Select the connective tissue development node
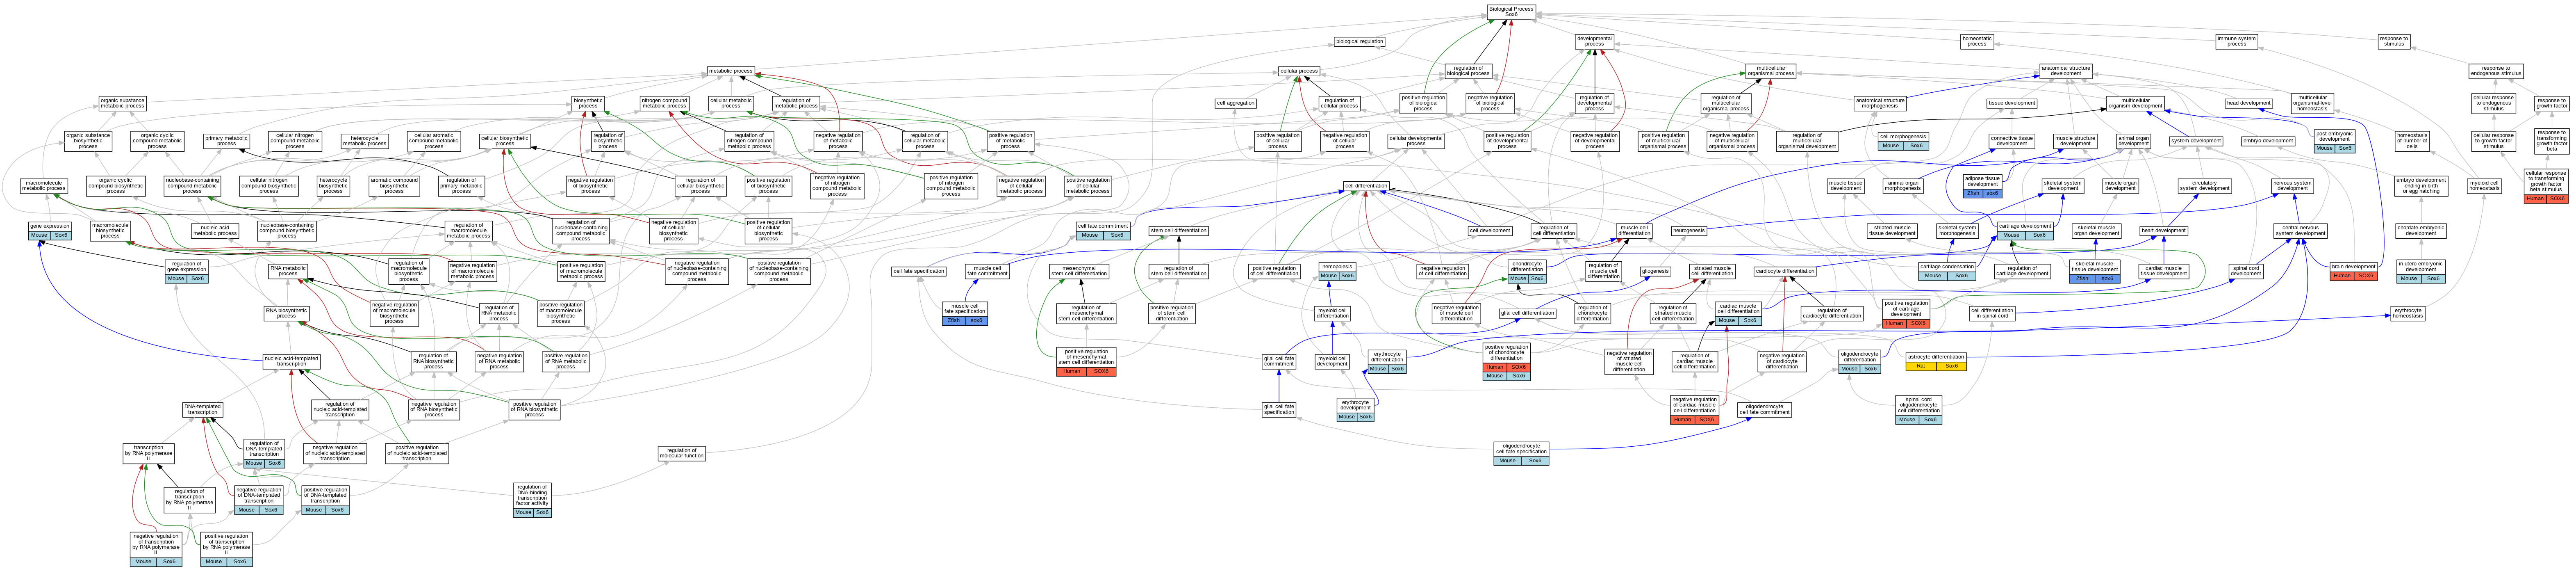 point(2011,141)
